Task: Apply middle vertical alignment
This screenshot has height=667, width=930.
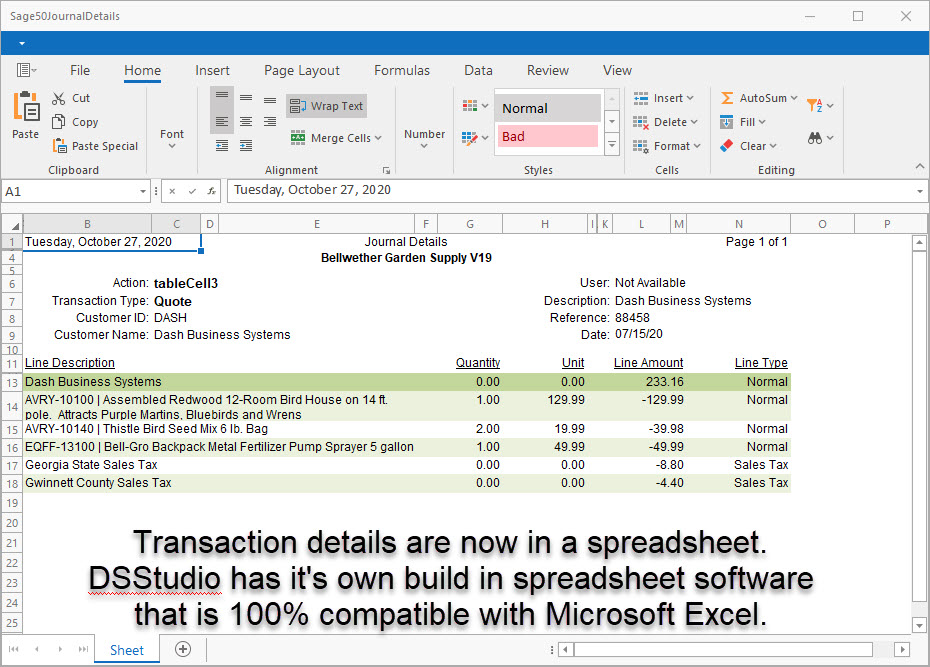Action: coord(246,98)
